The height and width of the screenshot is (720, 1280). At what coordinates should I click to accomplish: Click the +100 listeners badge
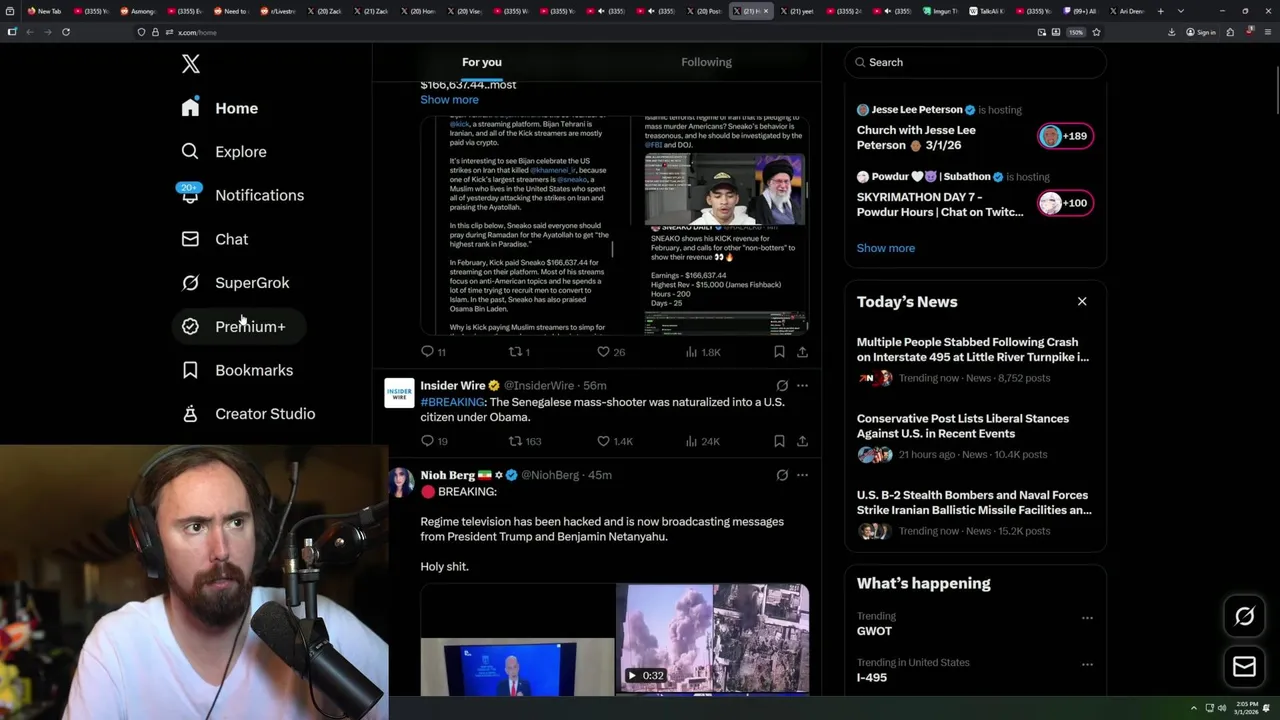(1066, 203)
